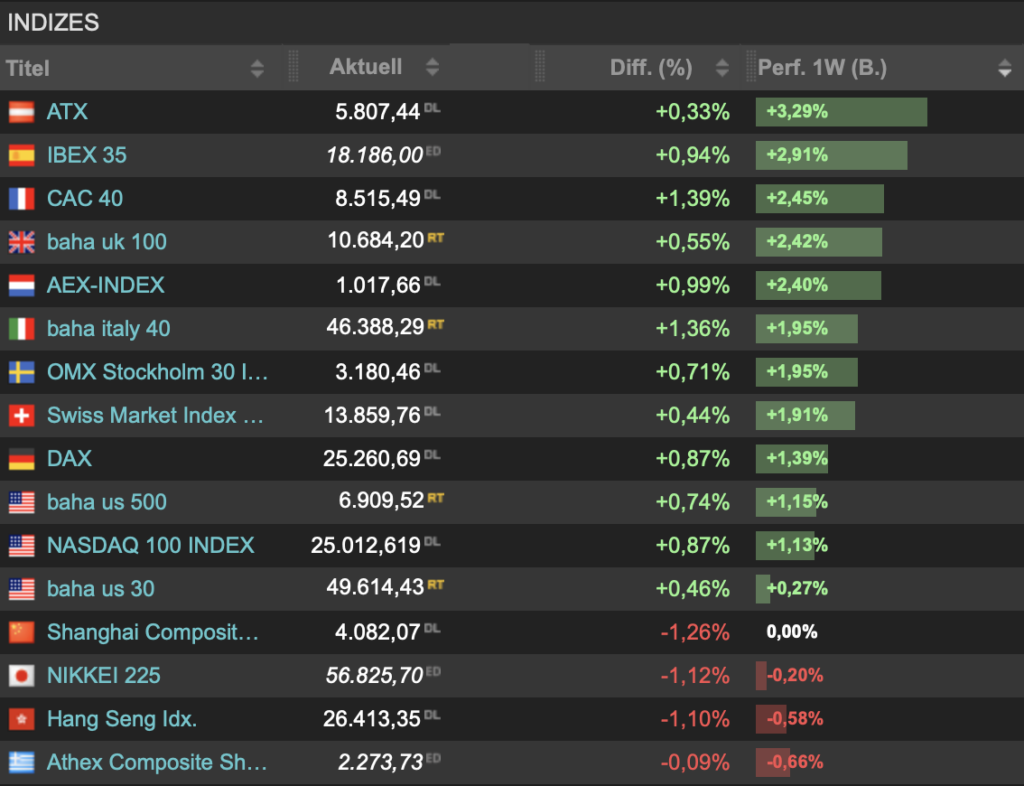Sort table by Titel column arrows
Image resolution: width=1024 pixels, height=786 pixels.
pos(257,68)
